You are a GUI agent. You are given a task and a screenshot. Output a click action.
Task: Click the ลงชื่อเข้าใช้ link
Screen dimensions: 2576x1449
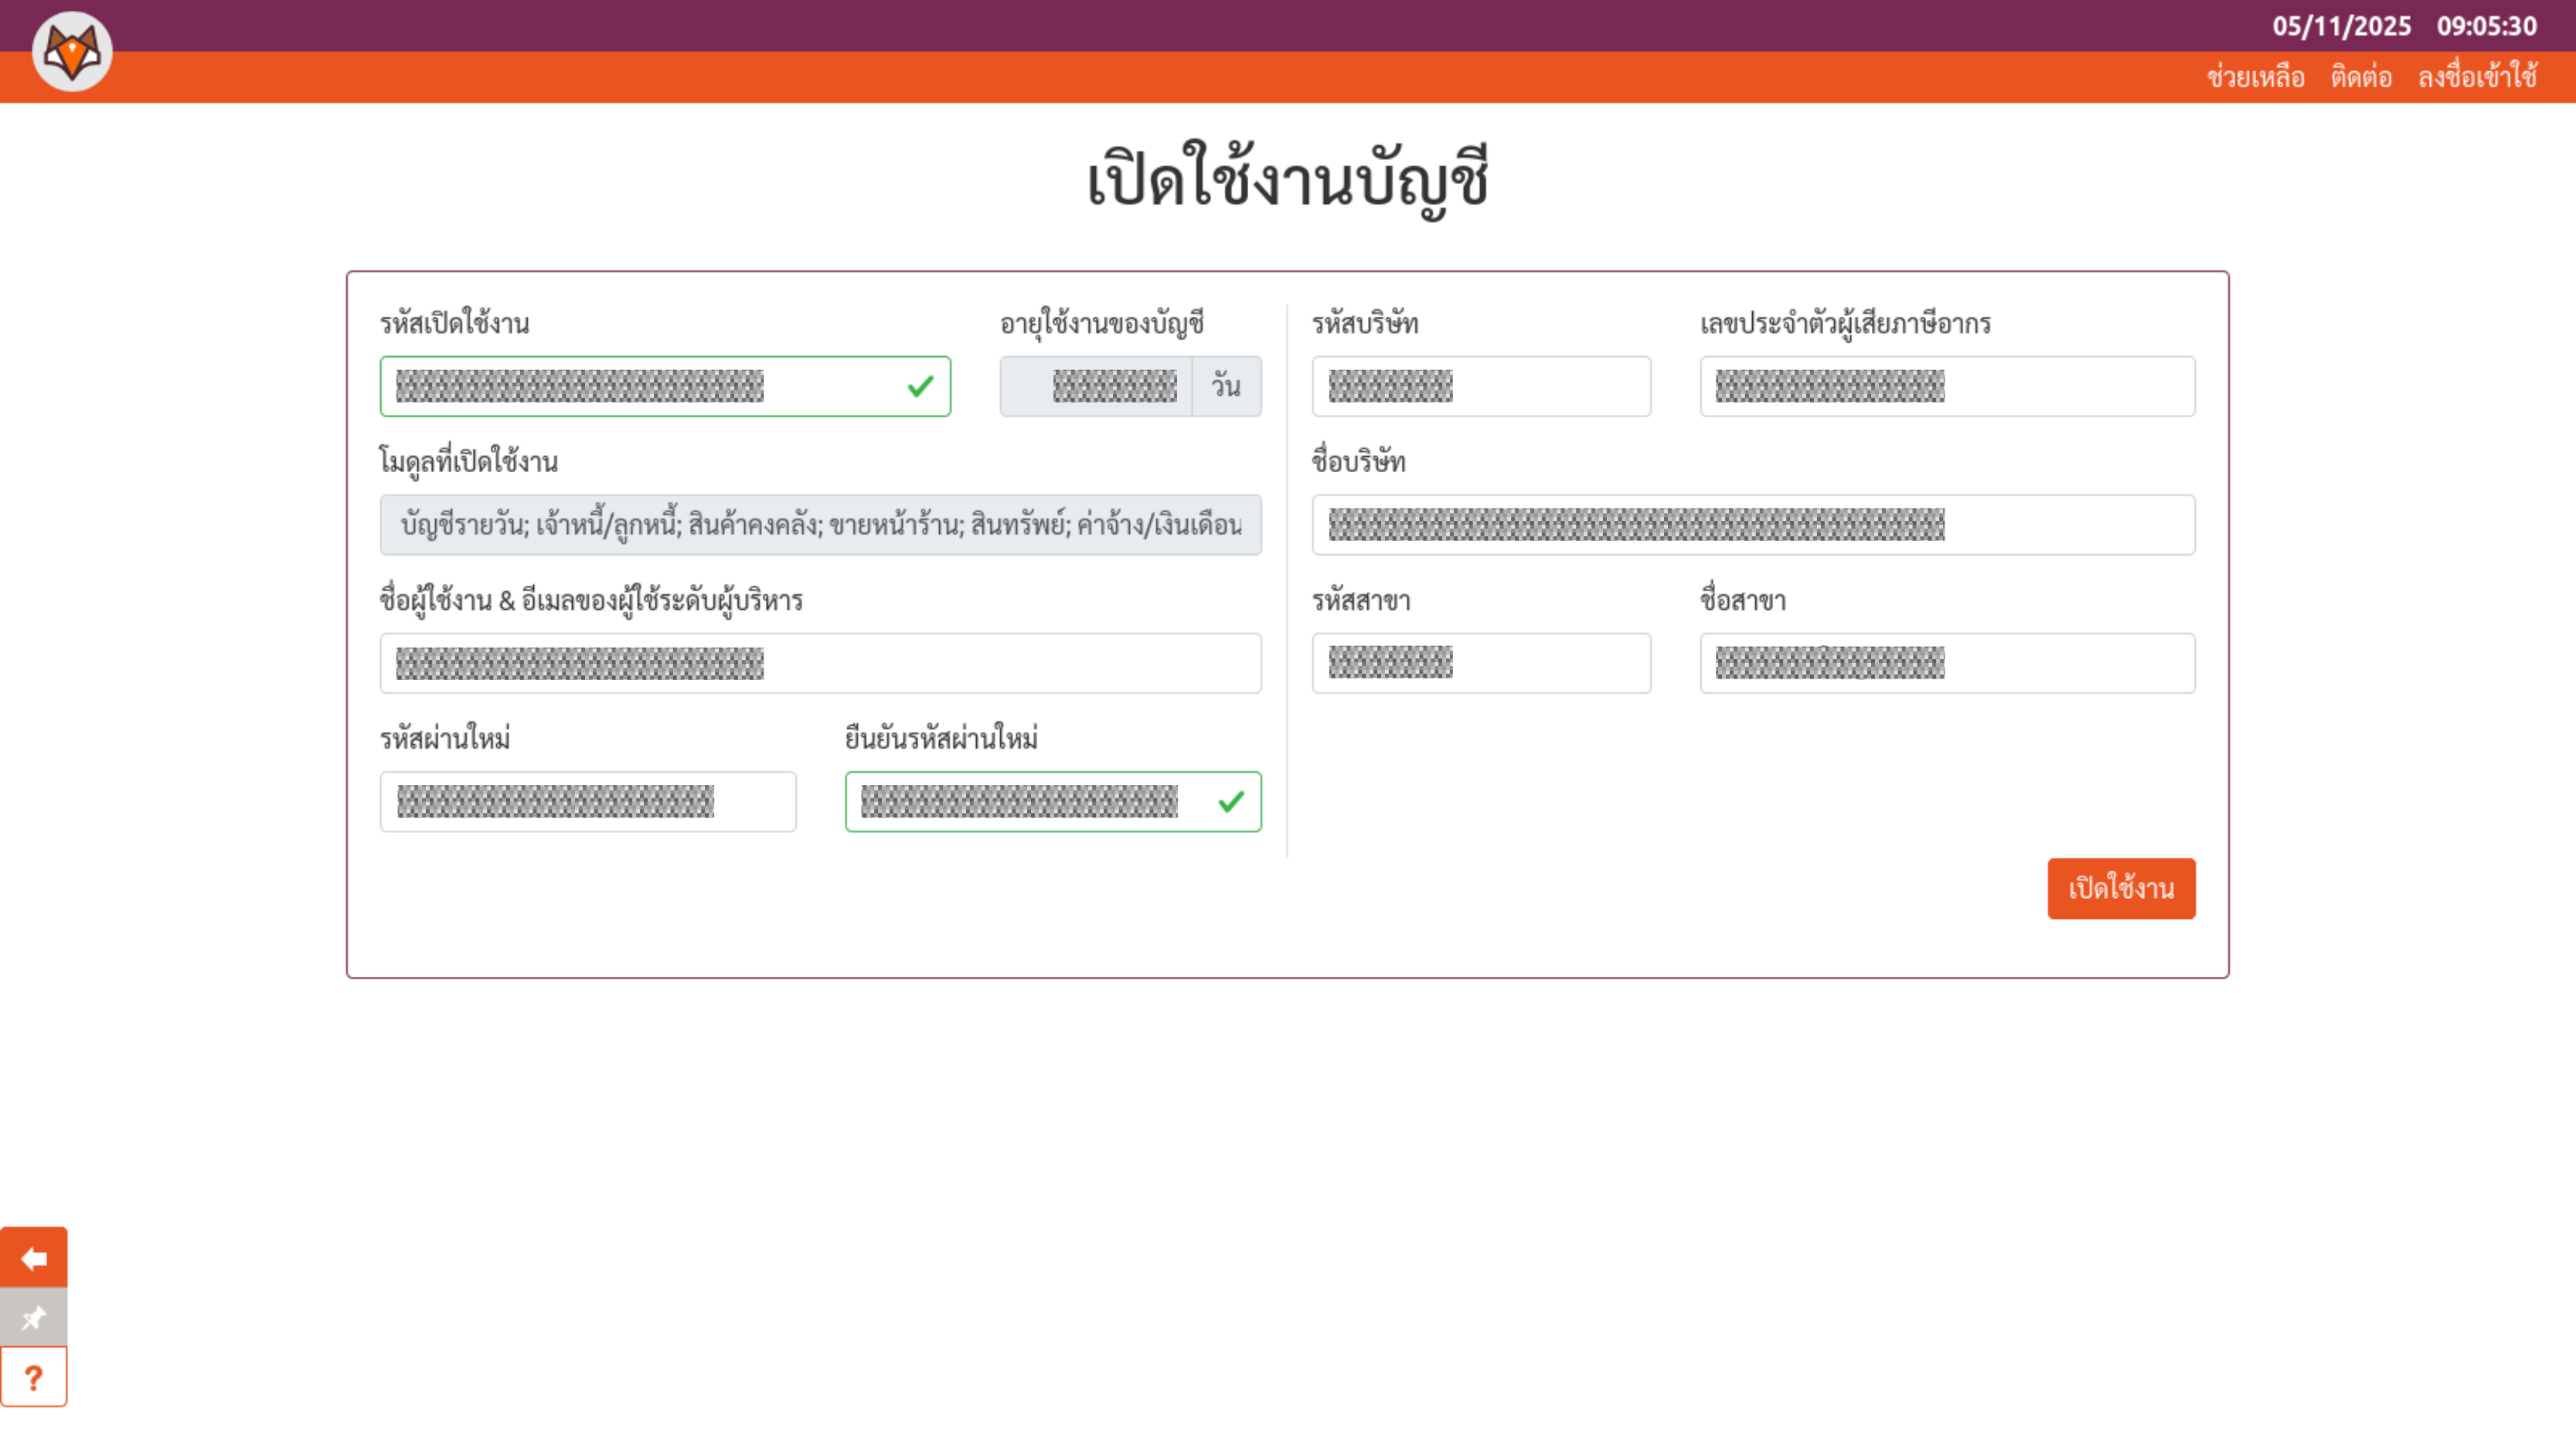2477,77
